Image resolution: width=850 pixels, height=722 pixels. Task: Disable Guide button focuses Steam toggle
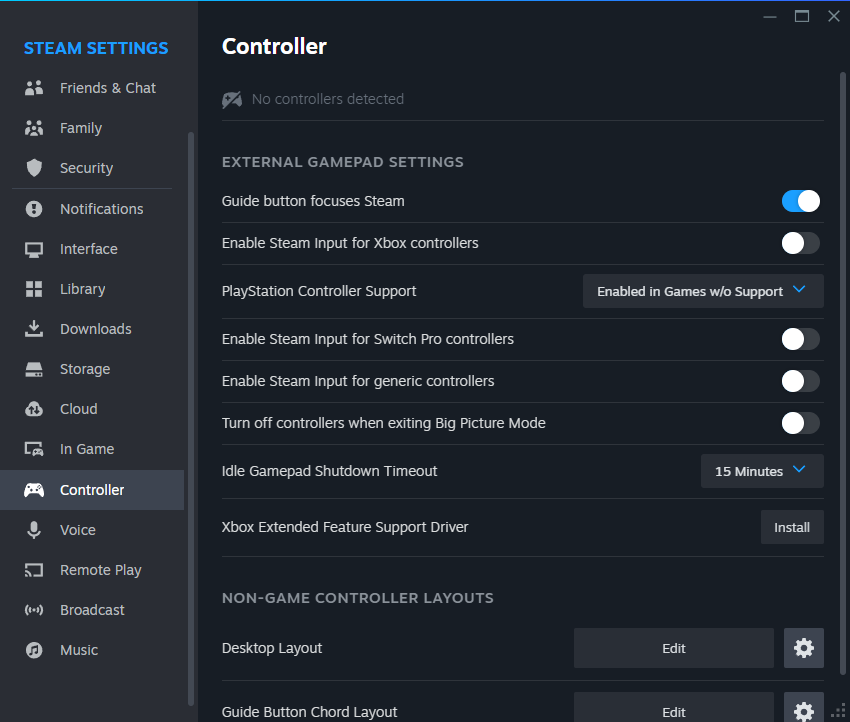pos(800,201)
